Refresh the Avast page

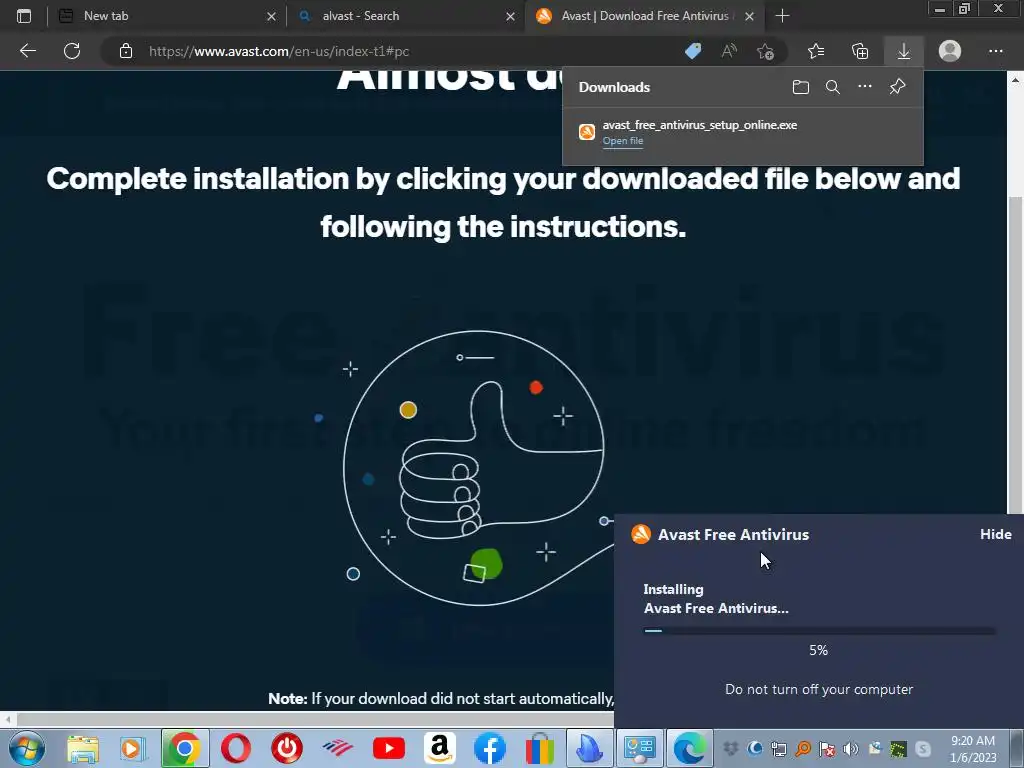point(72,51)
